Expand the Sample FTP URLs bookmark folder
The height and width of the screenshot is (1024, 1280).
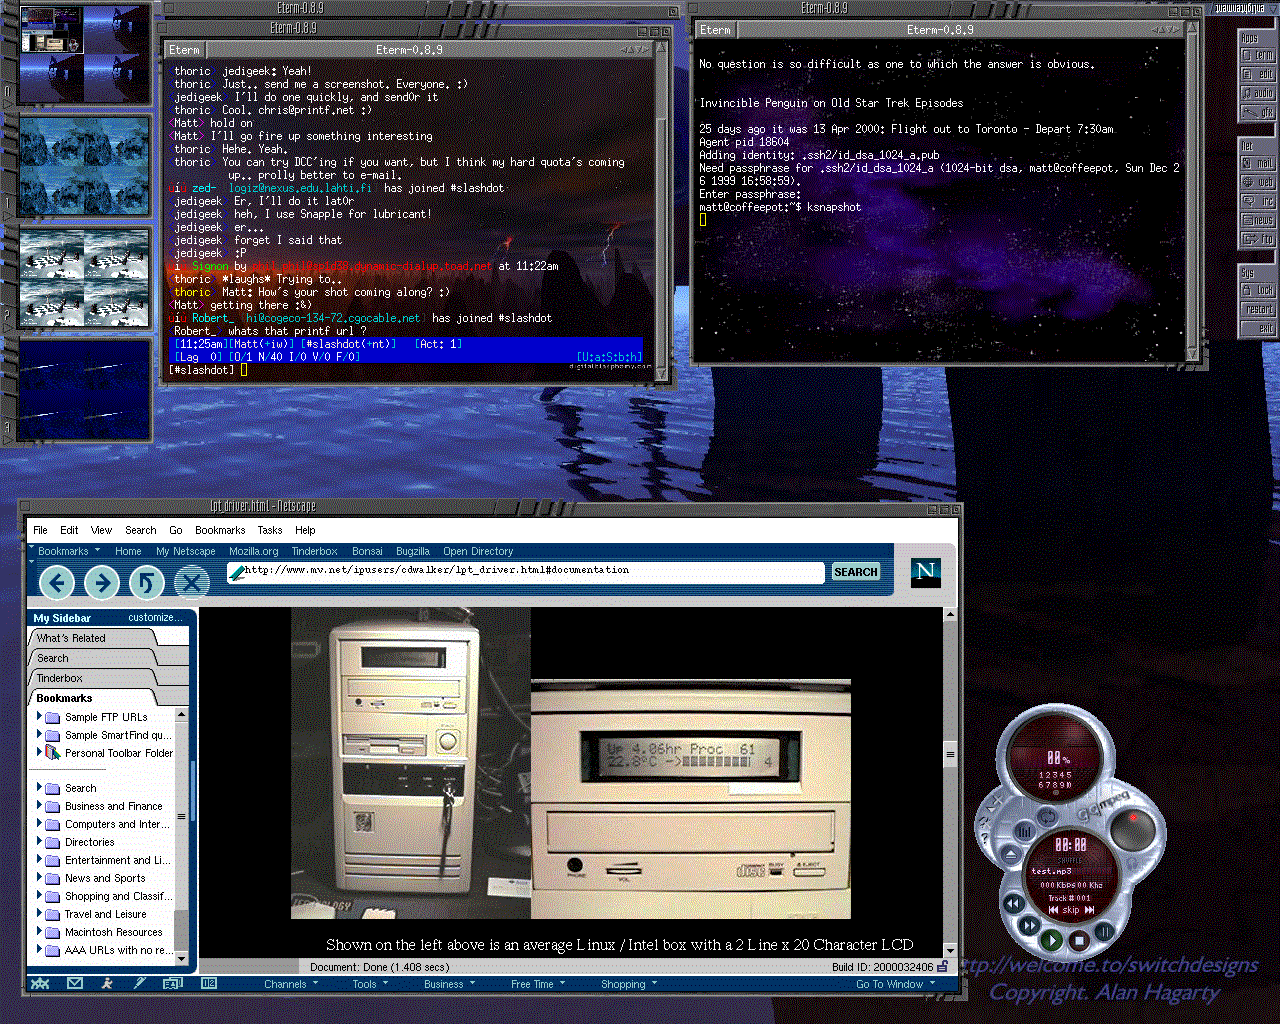tap(40, 716)
